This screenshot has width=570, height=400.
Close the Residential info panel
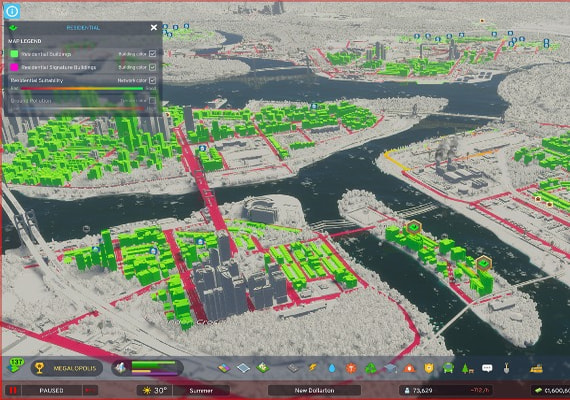154,28
